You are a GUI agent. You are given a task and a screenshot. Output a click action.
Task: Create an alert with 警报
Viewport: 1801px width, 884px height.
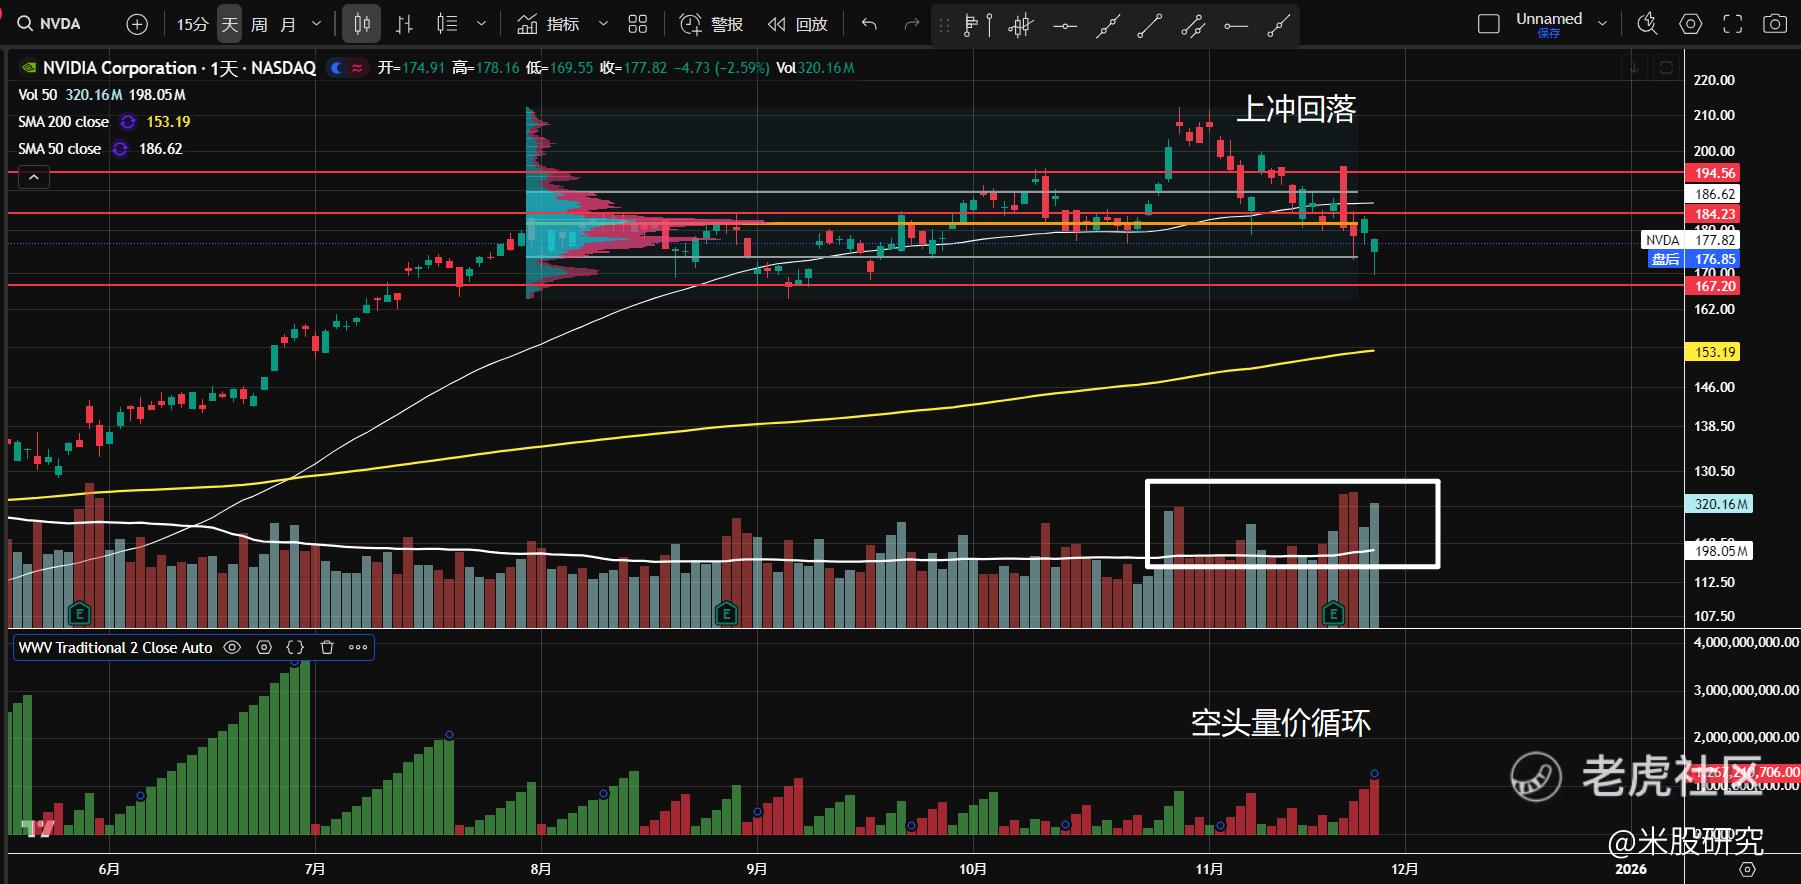click(x=711, y=24)
